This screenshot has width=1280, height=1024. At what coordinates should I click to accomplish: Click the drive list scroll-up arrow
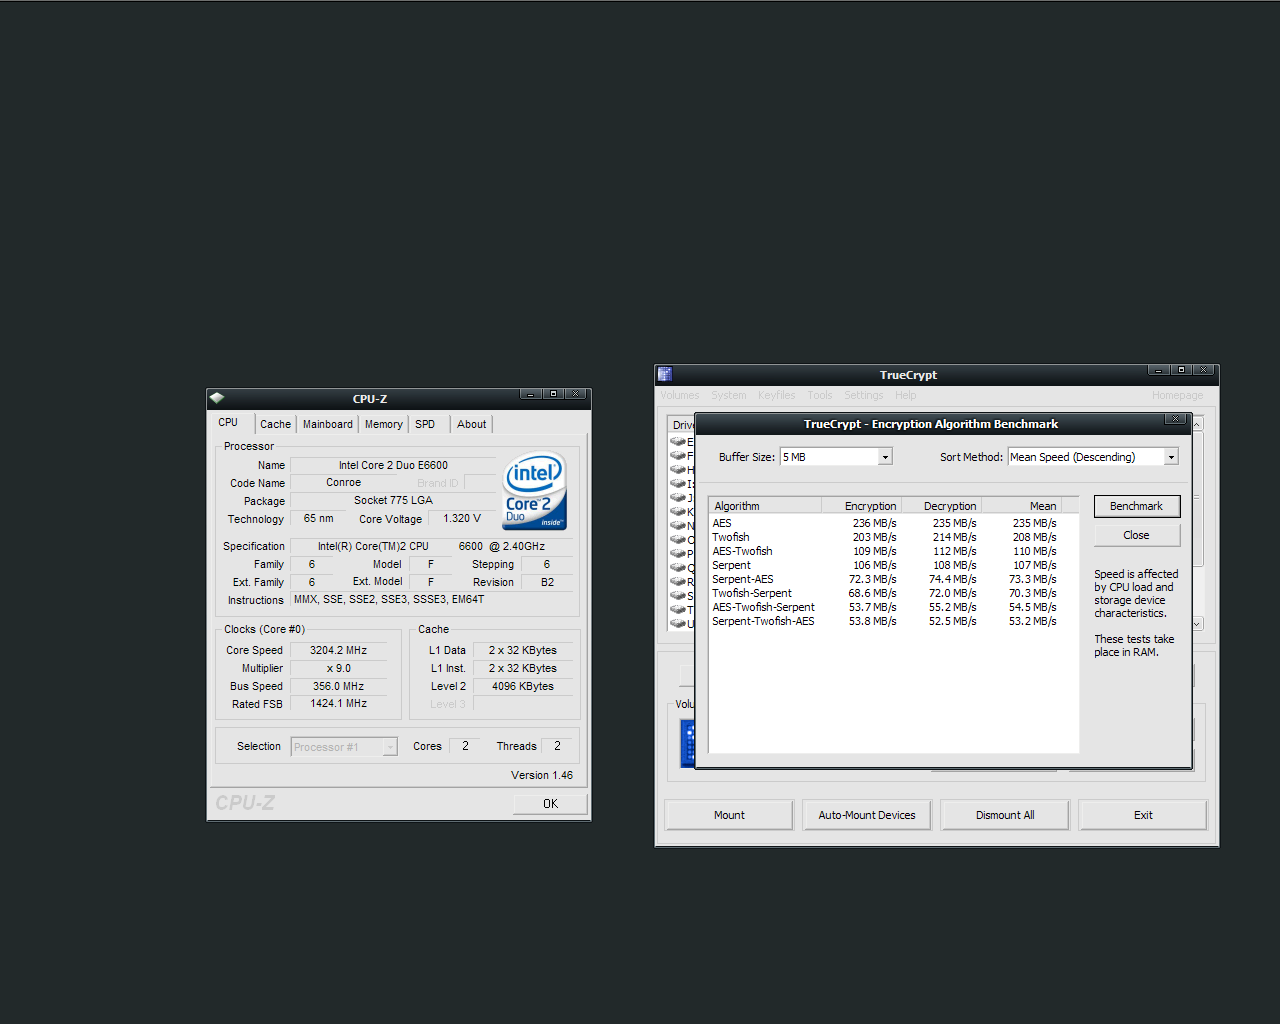1197,424
